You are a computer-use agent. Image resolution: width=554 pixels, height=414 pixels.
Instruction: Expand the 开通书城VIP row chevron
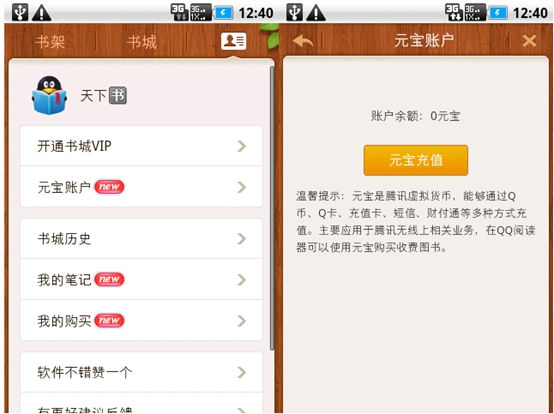tap(242, 146)
